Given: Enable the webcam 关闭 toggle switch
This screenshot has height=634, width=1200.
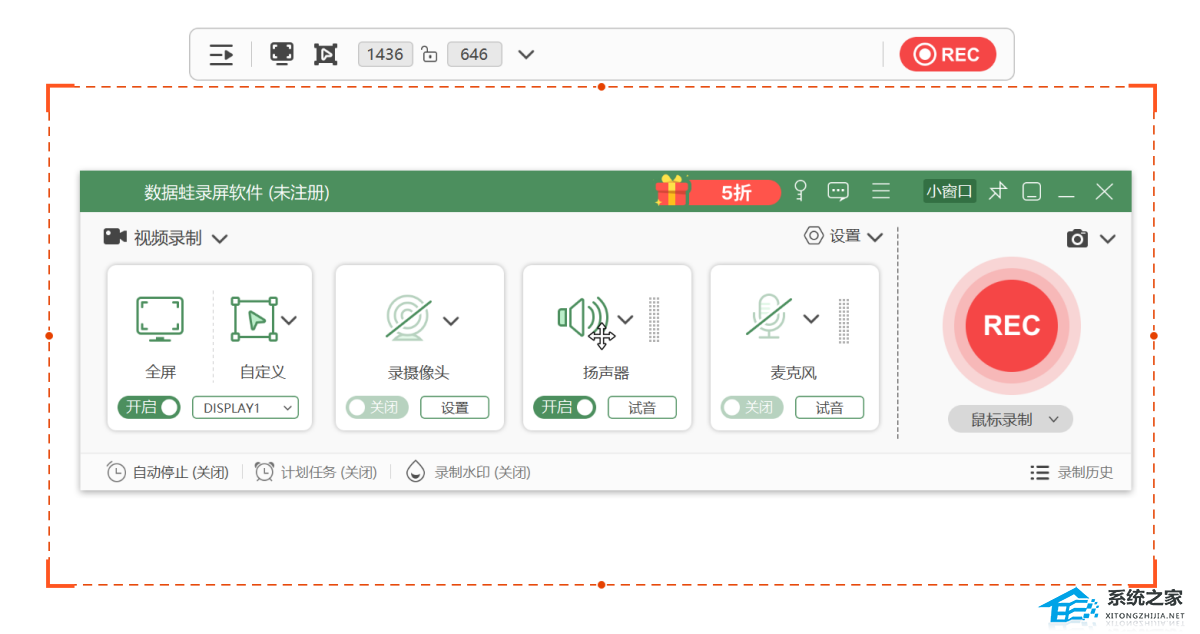Looking at the screenshot, I should [x=377, y=407].
